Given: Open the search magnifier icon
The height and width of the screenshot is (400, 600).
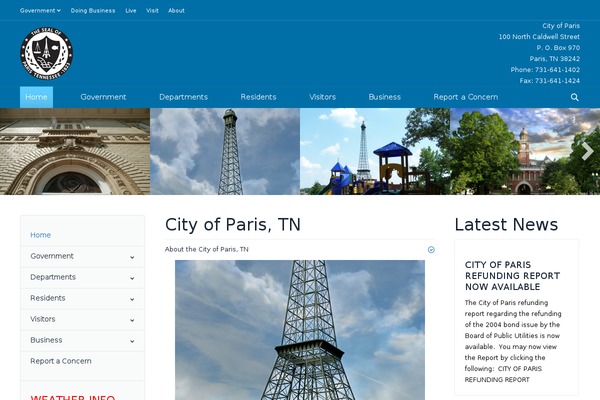Looking at the screenshot, I should (574, 97).
